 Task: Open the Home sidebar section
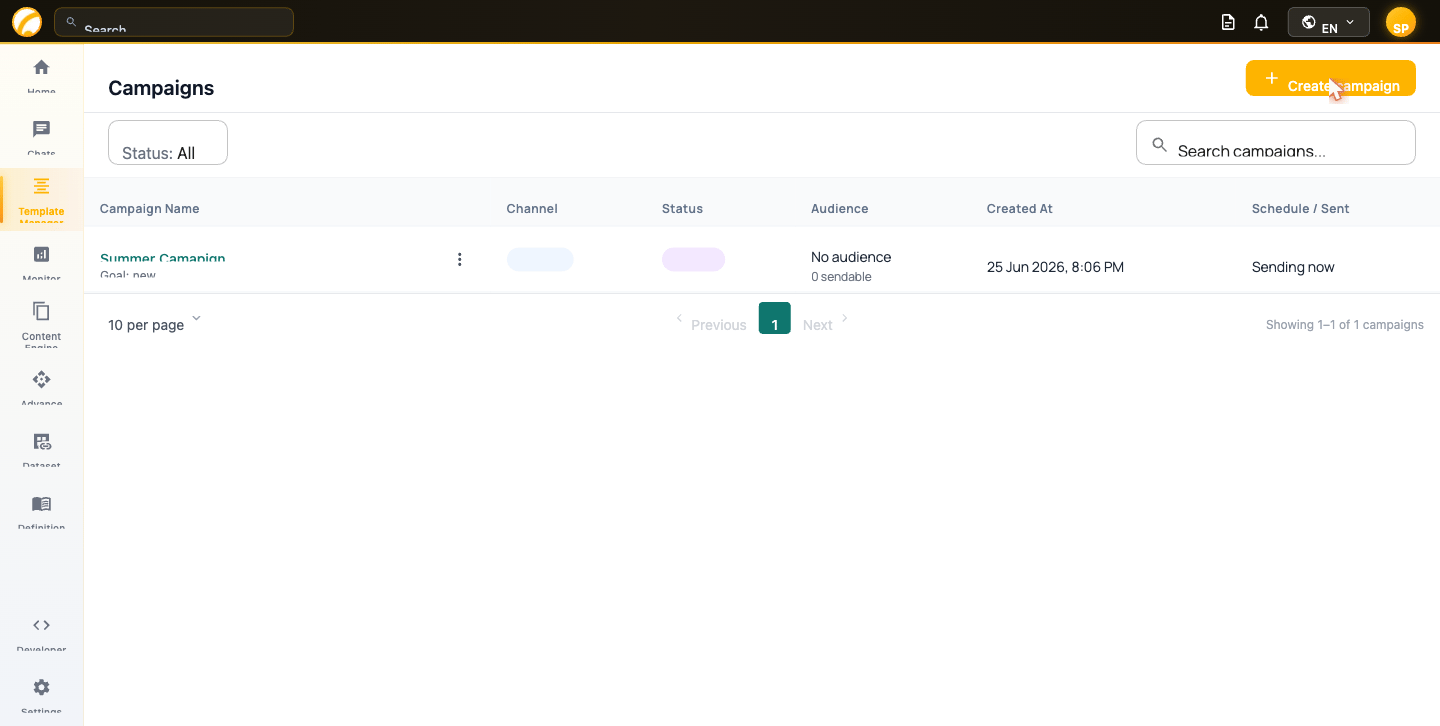tap(41, 76)
